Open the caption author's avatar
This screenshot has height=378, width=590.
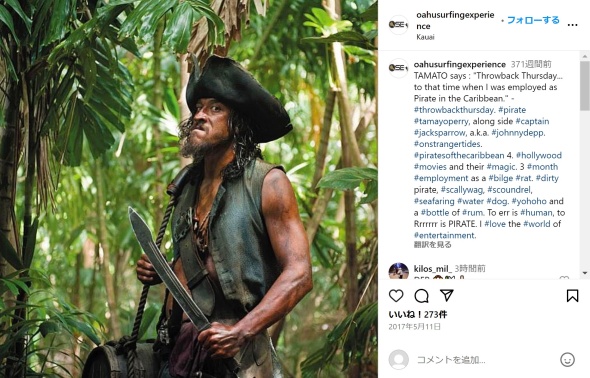pos(398,68)
